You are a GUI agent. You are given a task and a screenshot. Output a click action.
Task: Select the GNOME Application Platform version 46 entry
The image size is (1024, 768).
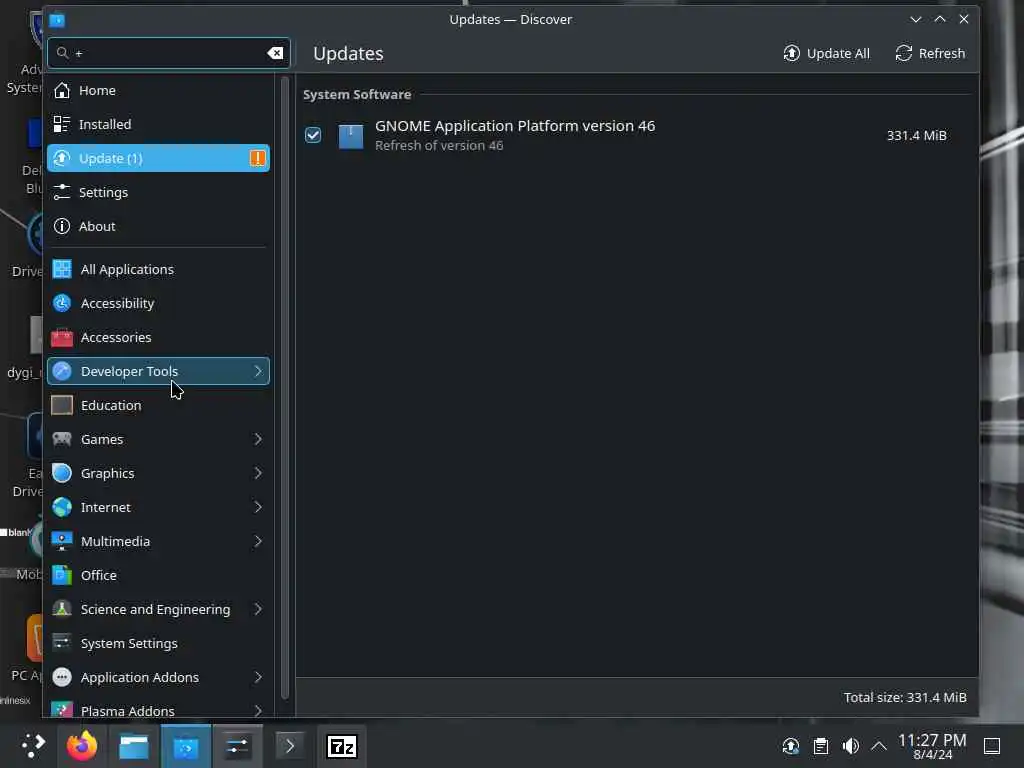coord(637,135)
